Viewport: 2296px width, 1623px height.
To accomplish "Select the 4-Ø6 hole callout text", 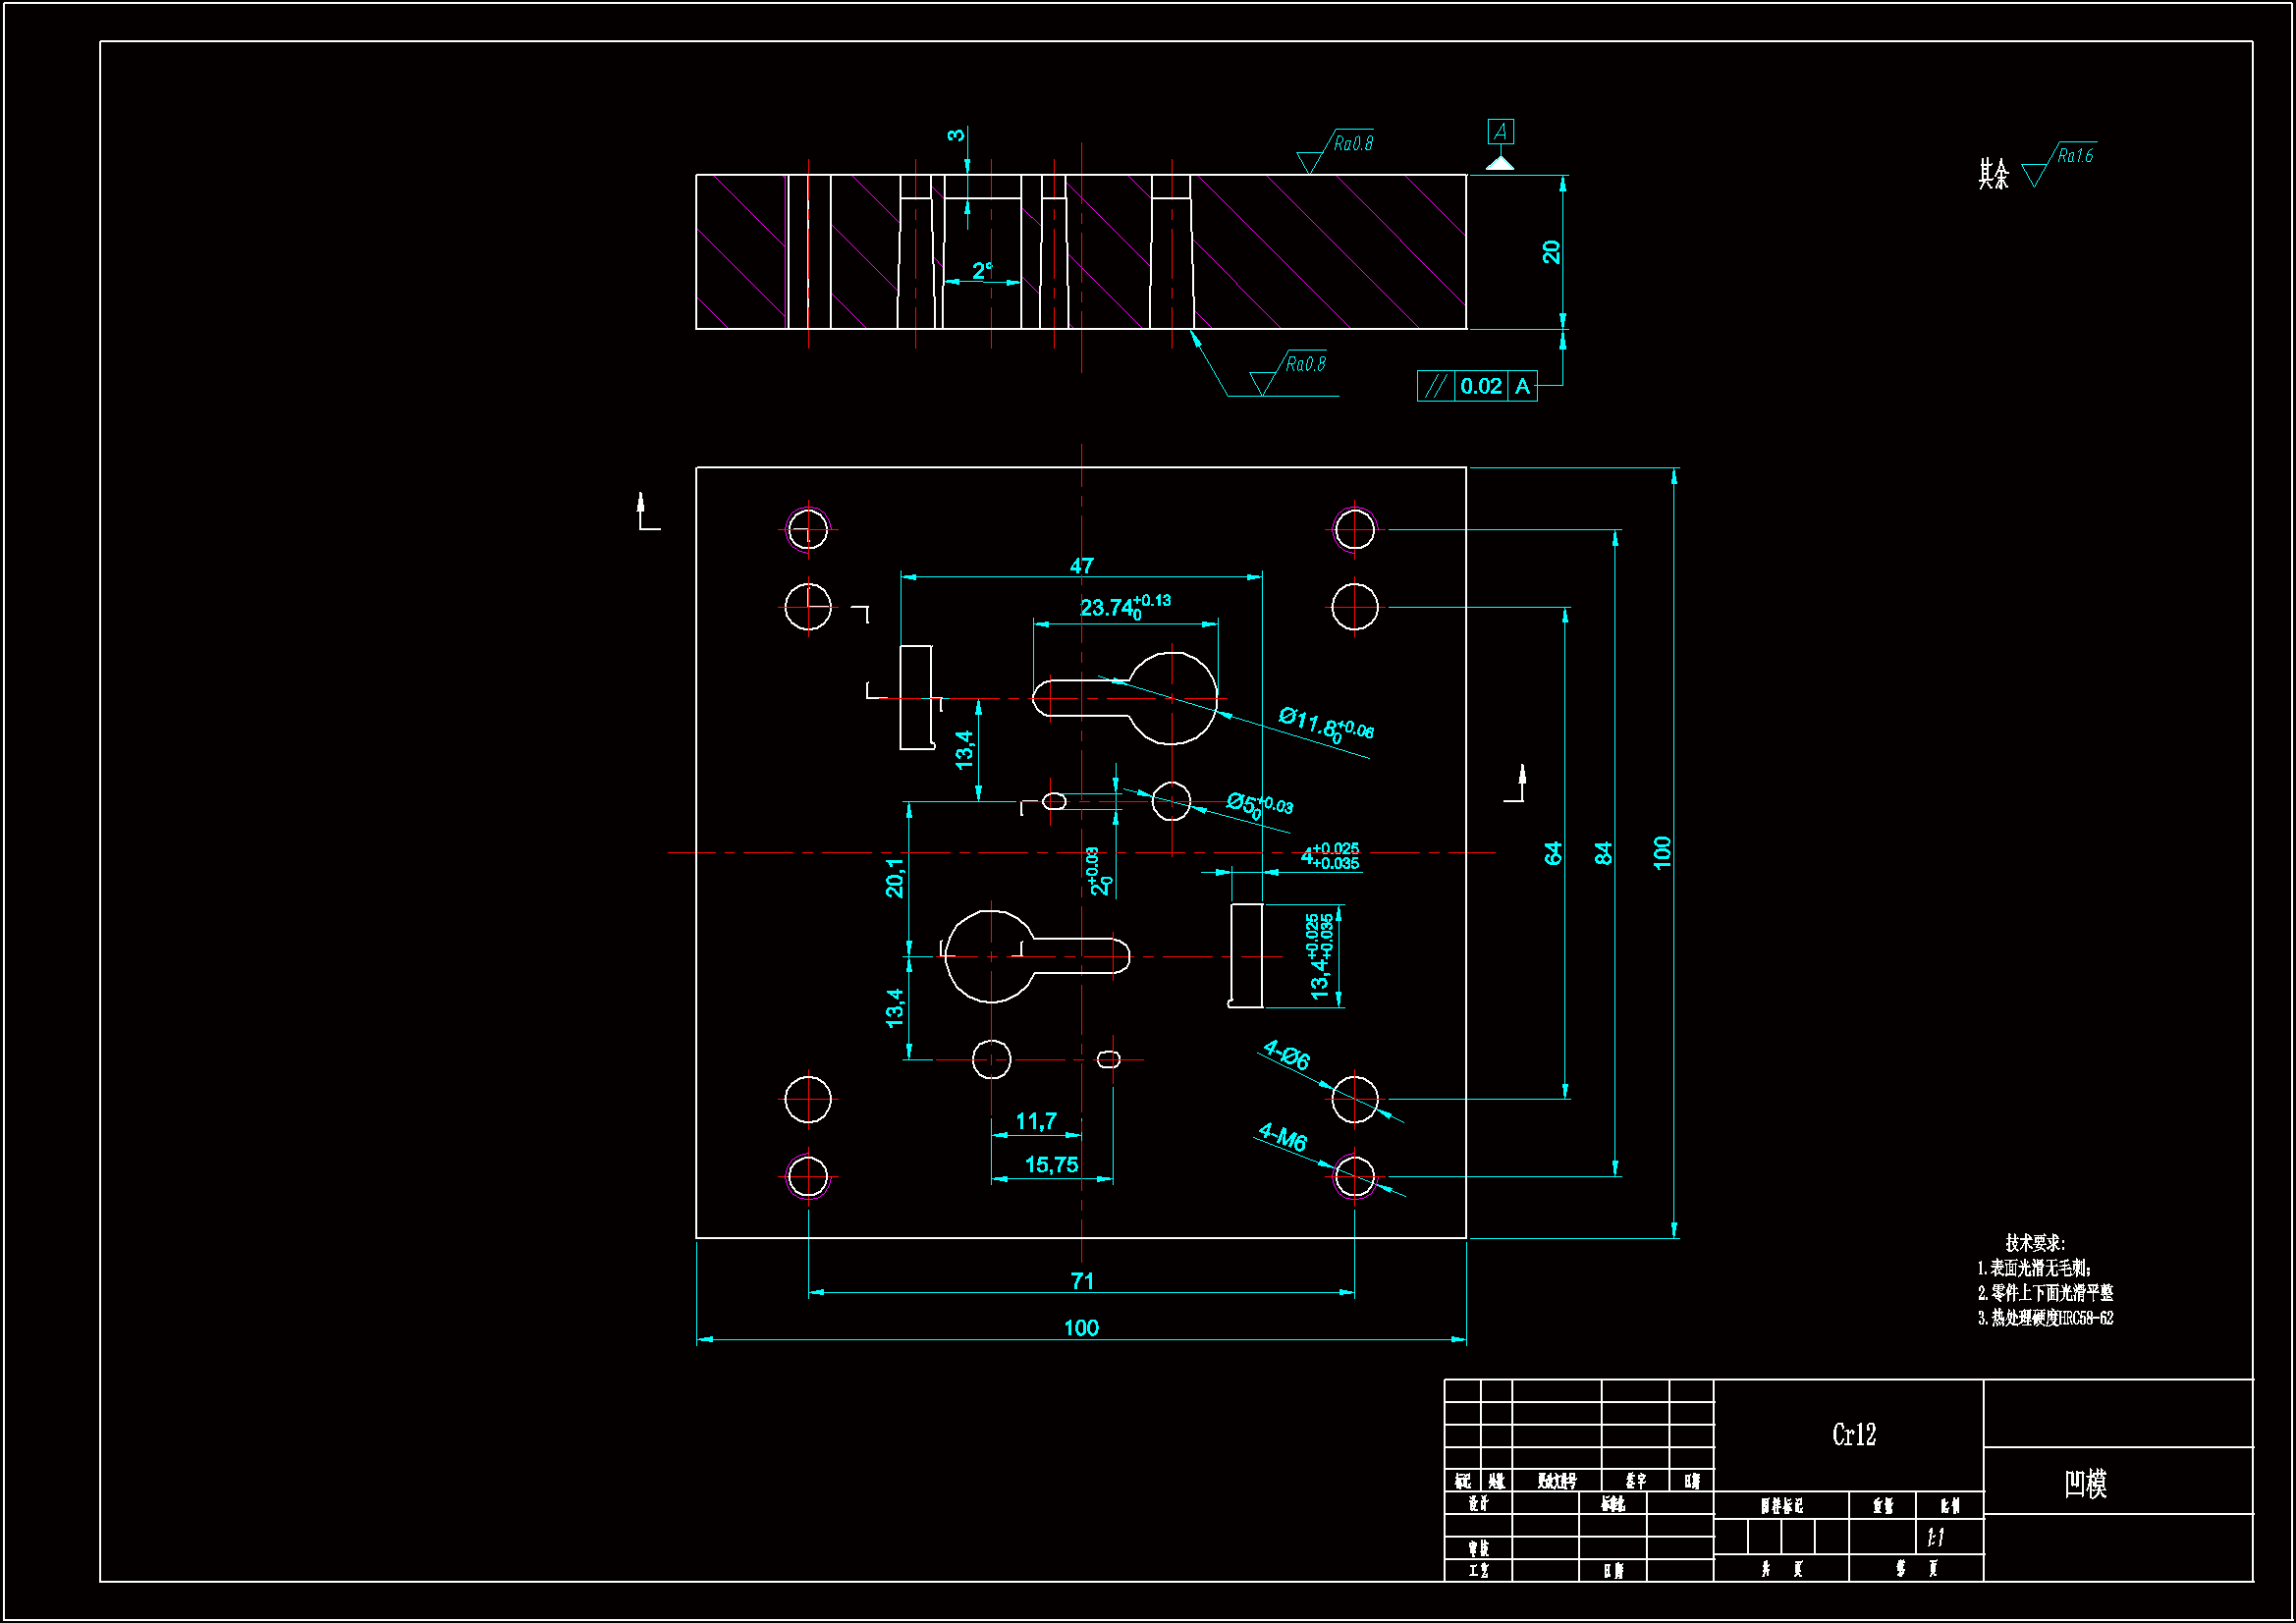I will click(x=1286, y=1055).
